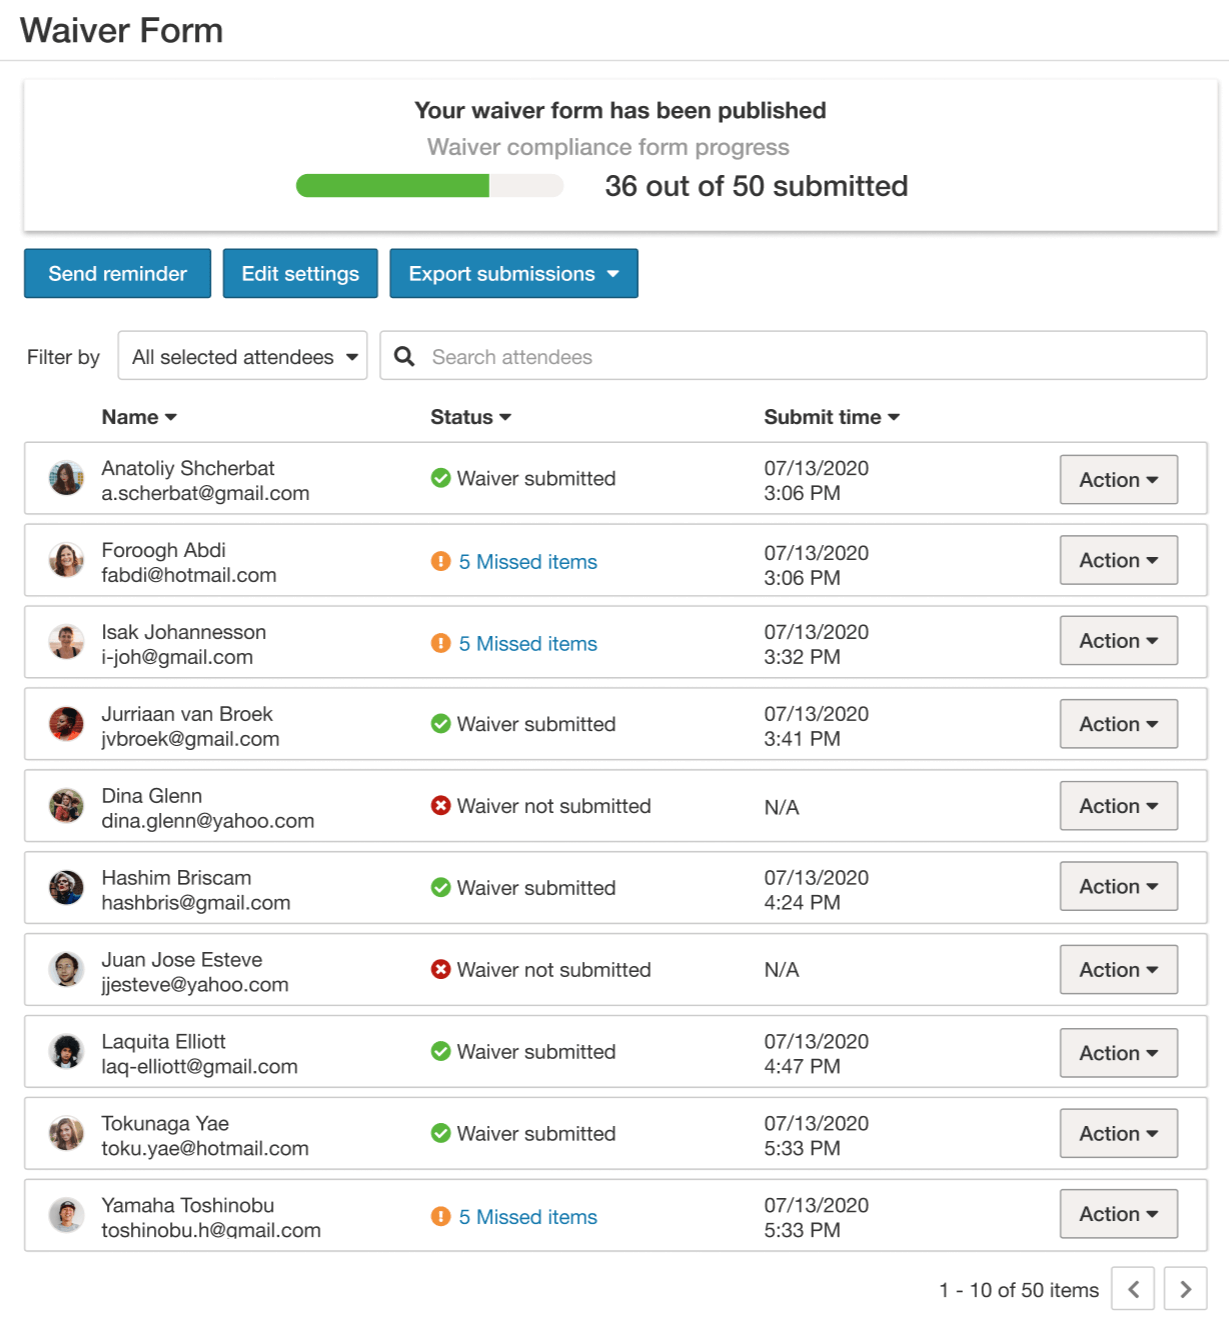The width and height of the screenshot is (1229, 1323).
Task: Open '5 Missed items' link for Isak Johannesson
Action: tap(527, 643)
